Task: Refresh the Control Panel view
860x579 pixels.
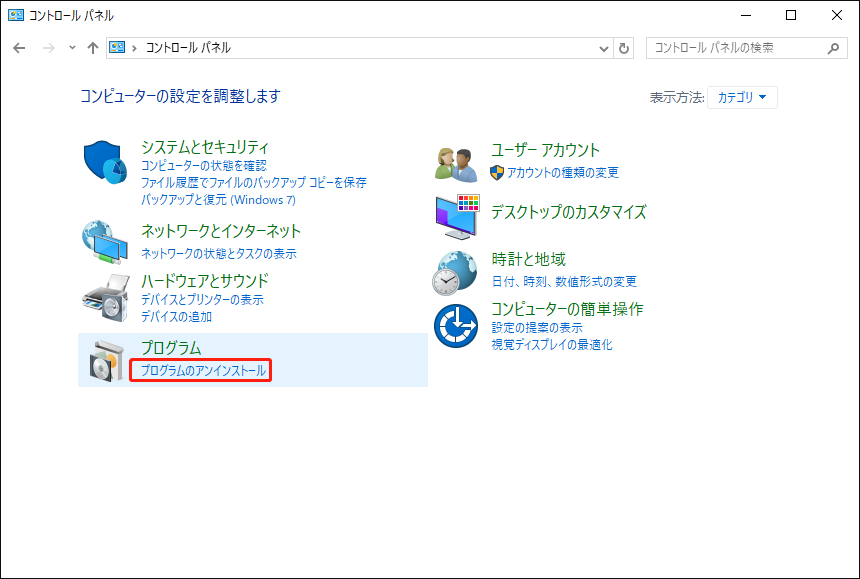Action: pyautogui.click(x=624, y=48)
